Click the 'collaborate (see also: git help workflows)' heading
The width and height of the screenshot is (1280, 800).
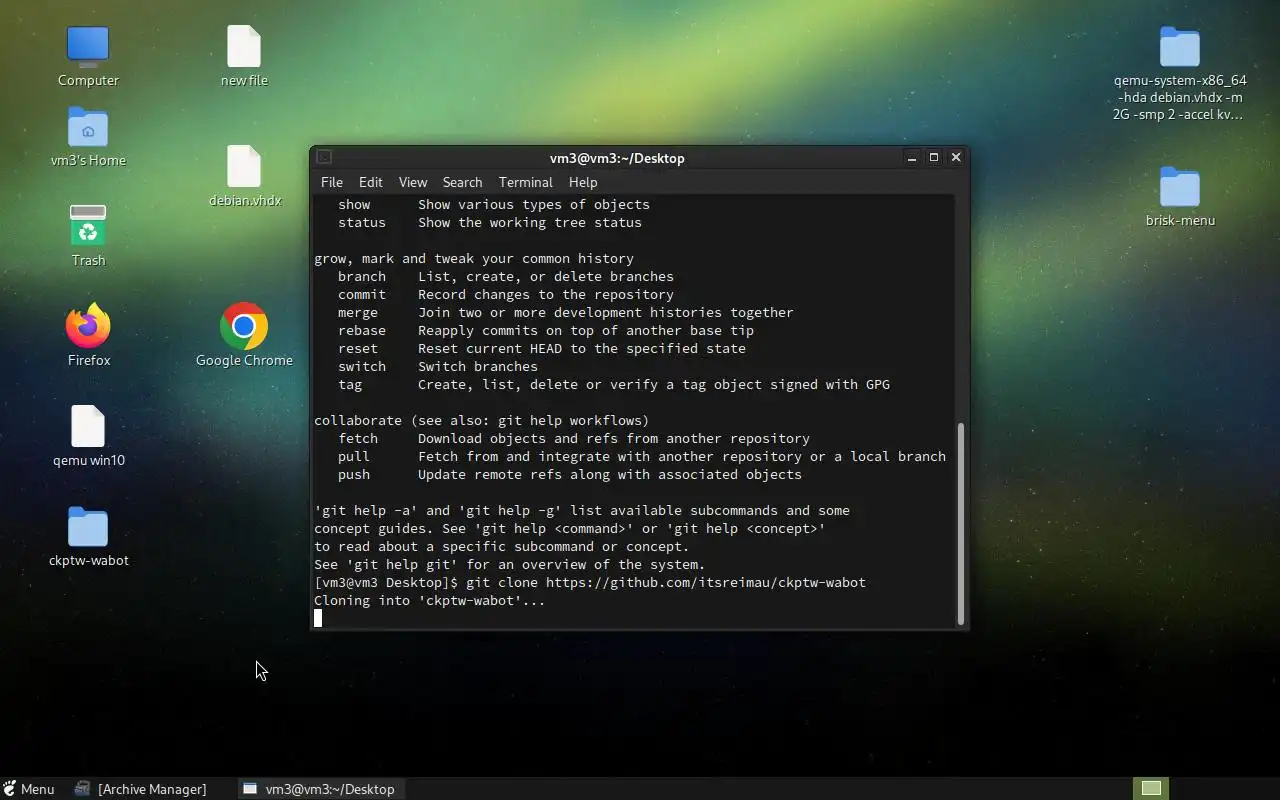tap(482, 420)
